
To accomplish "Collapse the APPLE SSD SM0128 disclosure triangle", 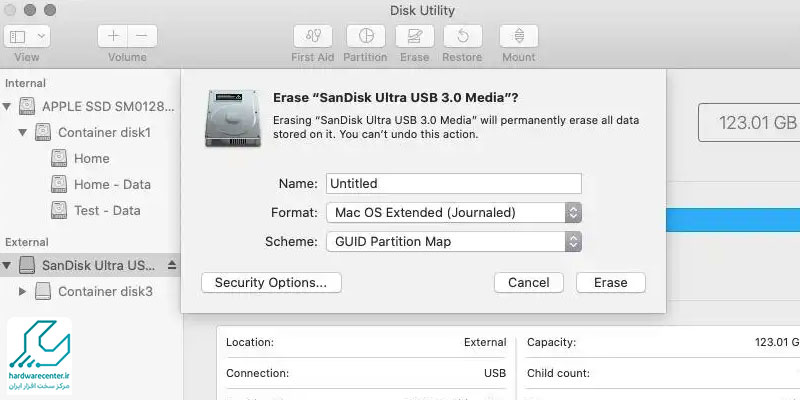I will tap(7, 107).
